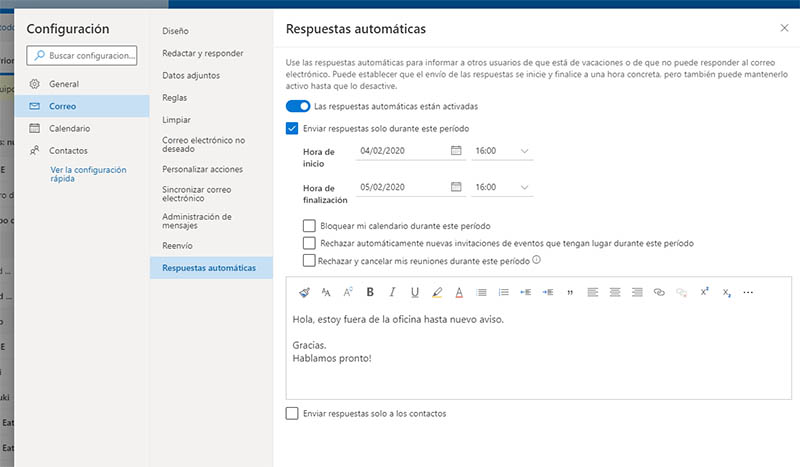Screen dimensions: 800x467
Task: Select the format painter icon
Action: [304, 292]
